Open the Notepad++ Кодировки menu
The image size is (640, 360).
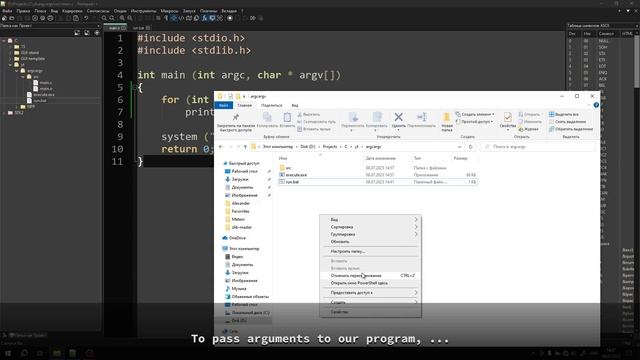point(72,11)
